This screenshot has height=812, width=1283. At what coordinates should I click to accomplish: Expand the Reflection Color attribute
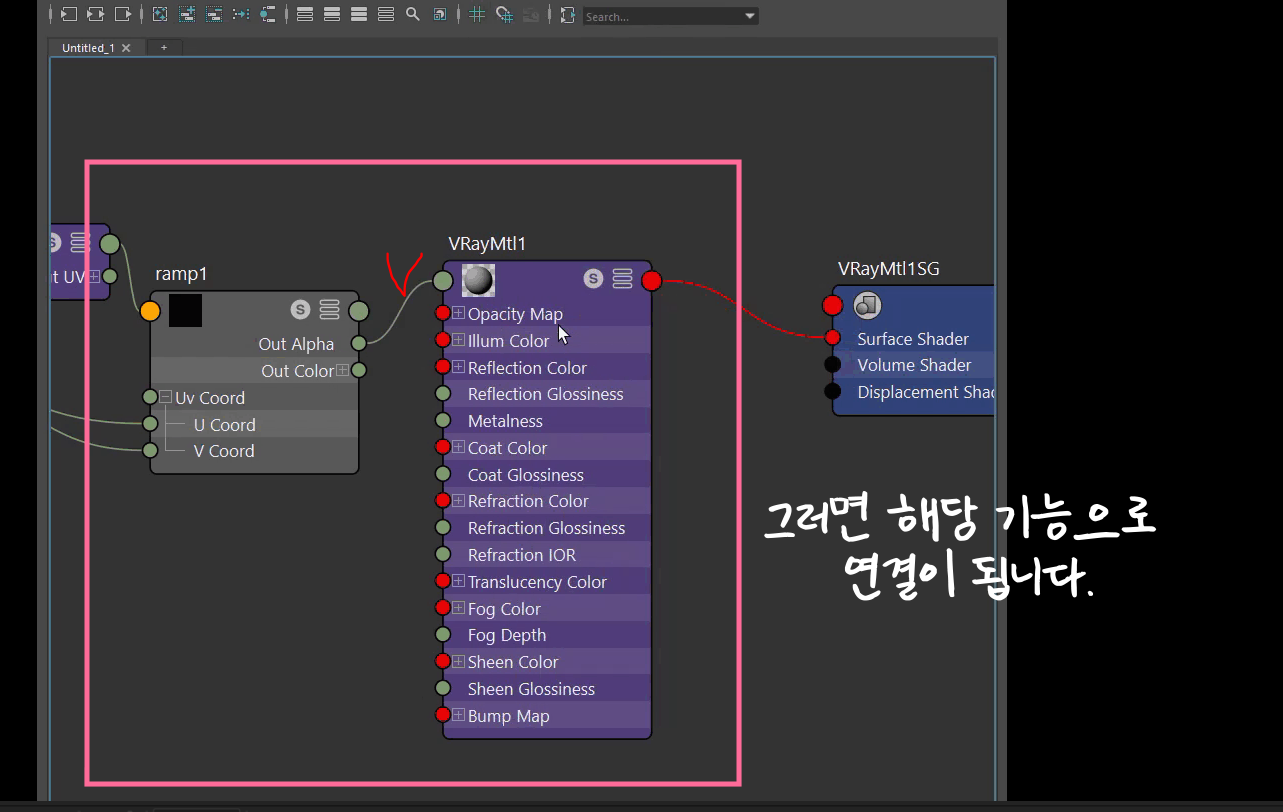pos(458,367)
